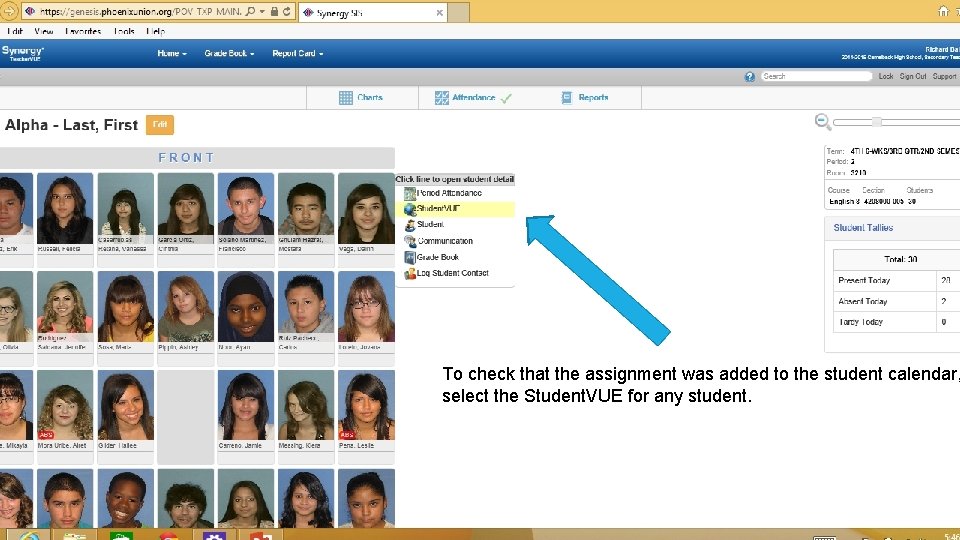Click the Charts grid icon

click(x=345, y=98)
